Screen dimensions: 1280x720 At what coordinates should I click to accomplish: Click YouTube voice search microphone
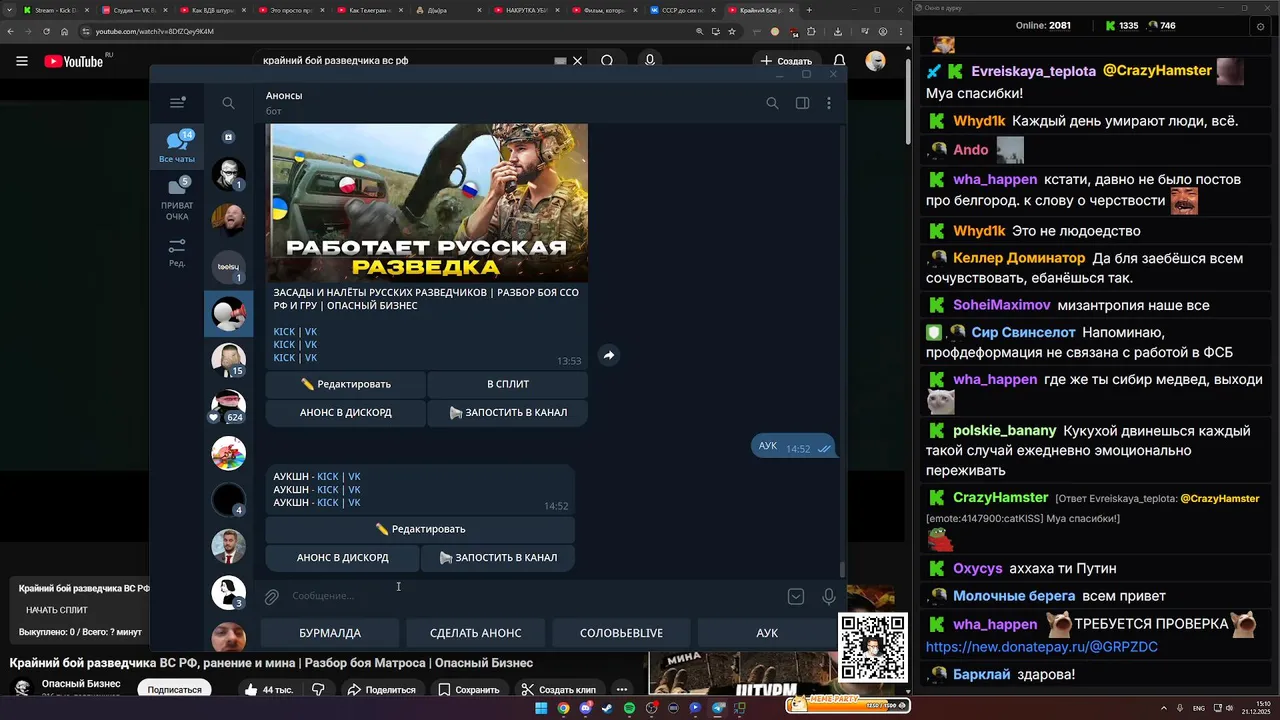click(650, 61)
